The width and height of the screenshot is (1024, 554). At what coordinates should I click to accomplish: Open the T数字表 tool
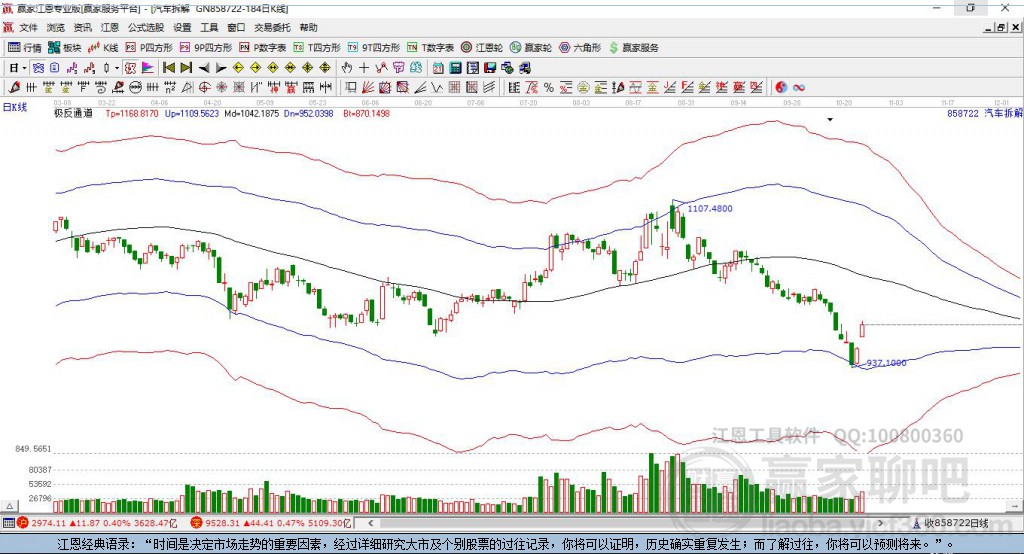pos(430,48)
